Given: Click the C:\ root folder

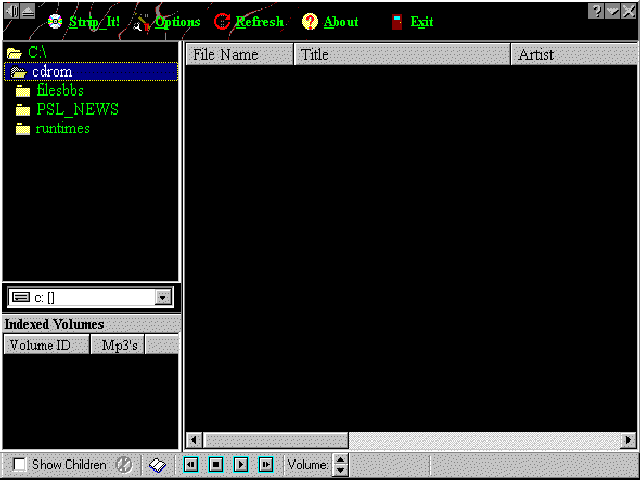Looking at the screenshot, I should pos(36,53).
